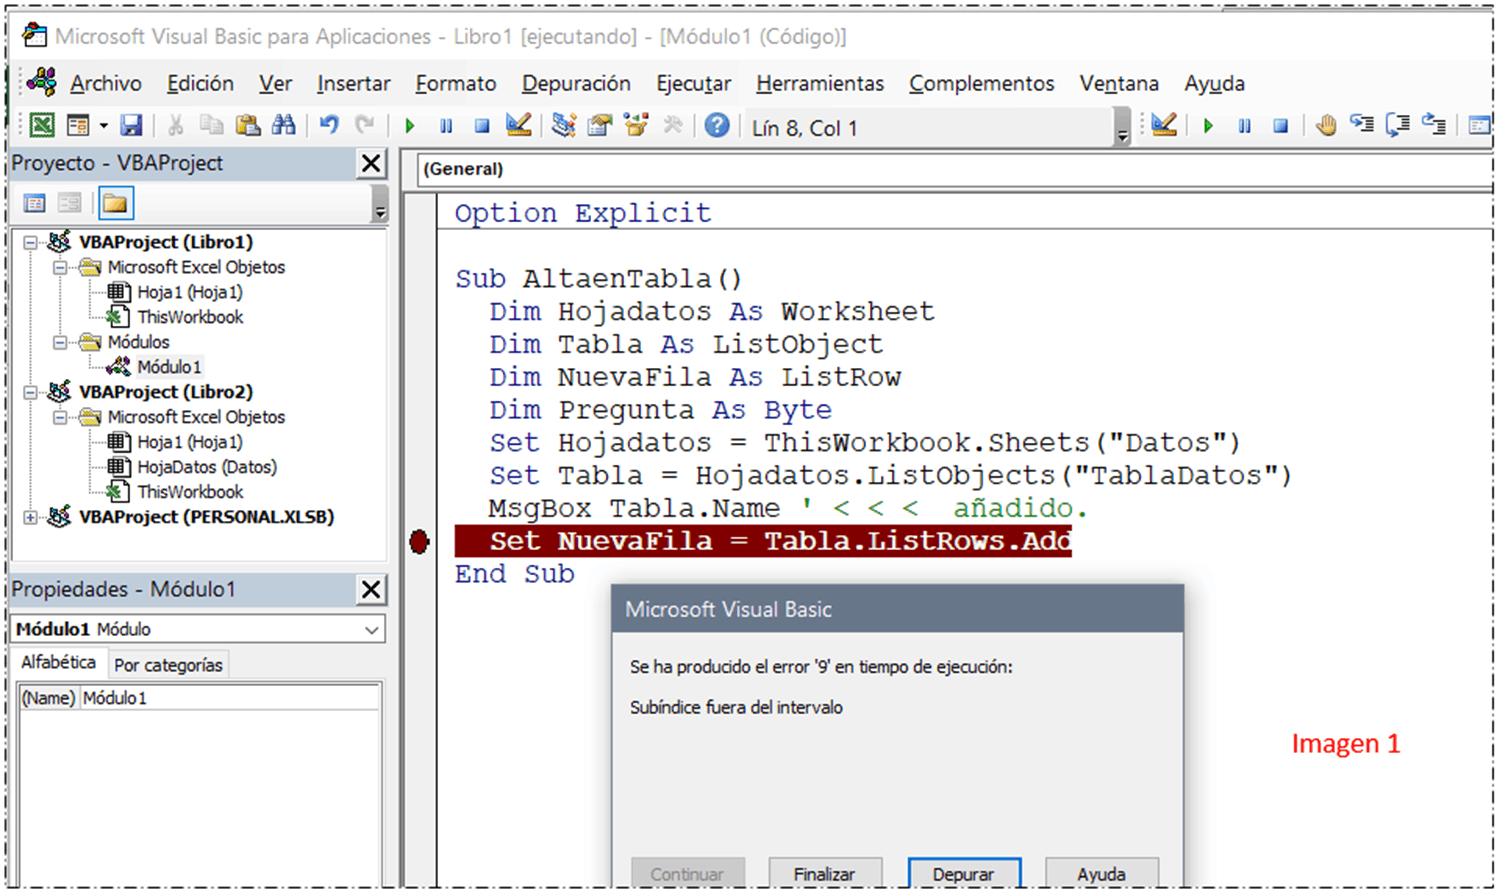Image resolution: width=1497 pixels, height=890 pixels.
Task: Select HojaDatos (Datos) in project tree
Action: click(207, 467)
